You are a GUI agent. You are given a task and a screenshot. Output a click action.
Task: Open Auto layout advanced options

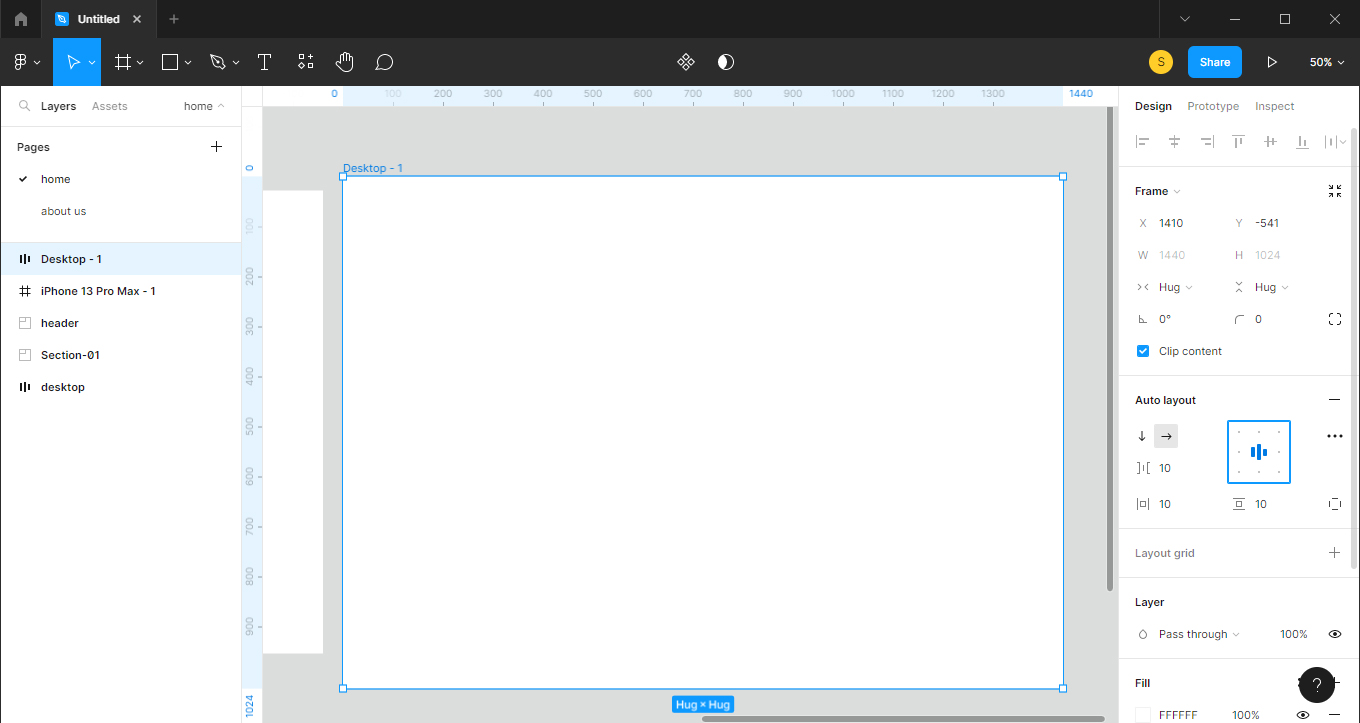[1334, 436]
